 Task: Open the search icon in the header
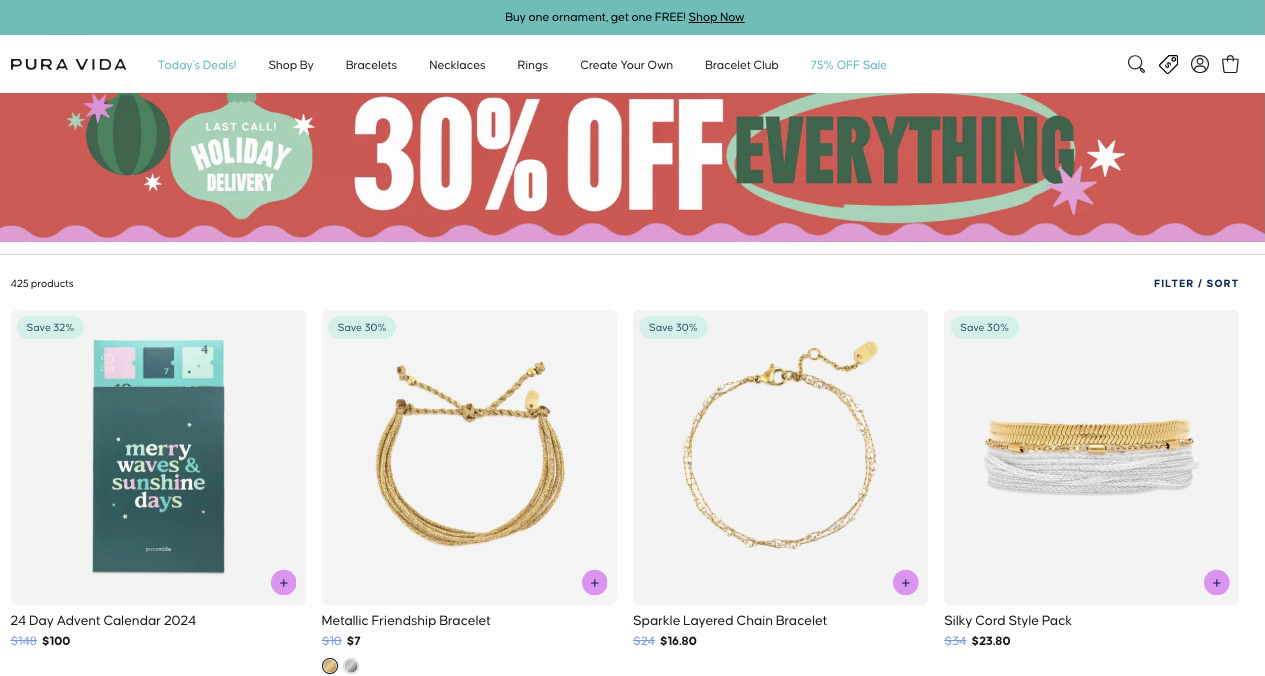point(1136,64)
